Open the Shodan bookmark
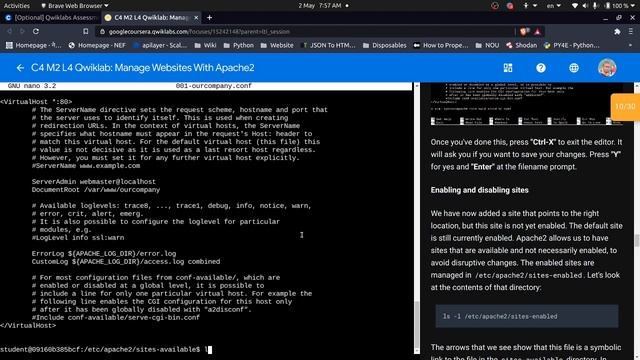Viewport: 640px width, 360px height. (522, 45)
